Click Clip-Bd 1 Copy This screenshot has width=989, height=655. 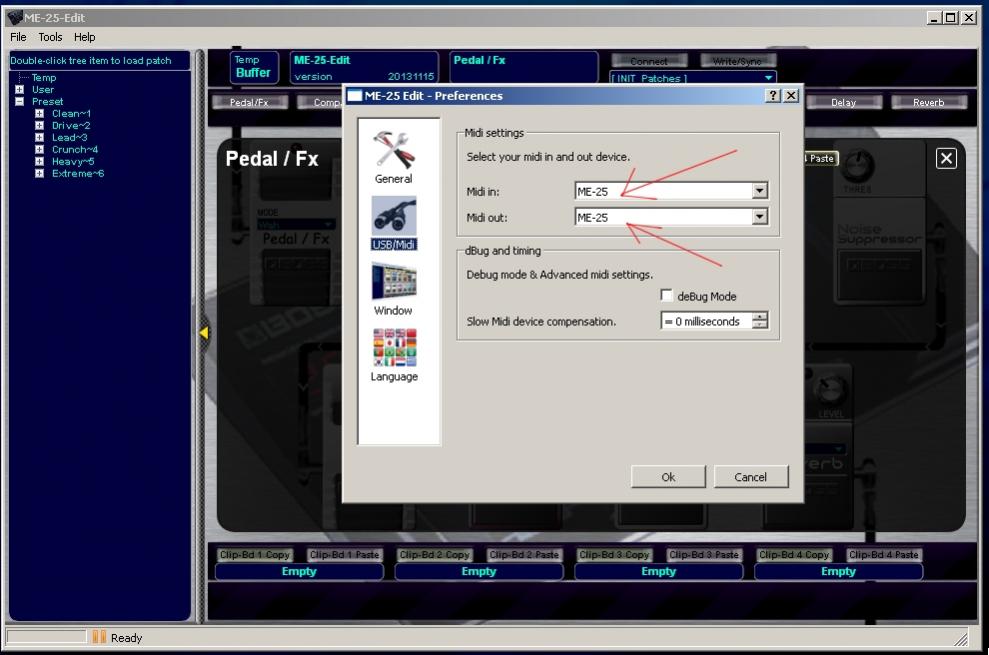[255, 555]
